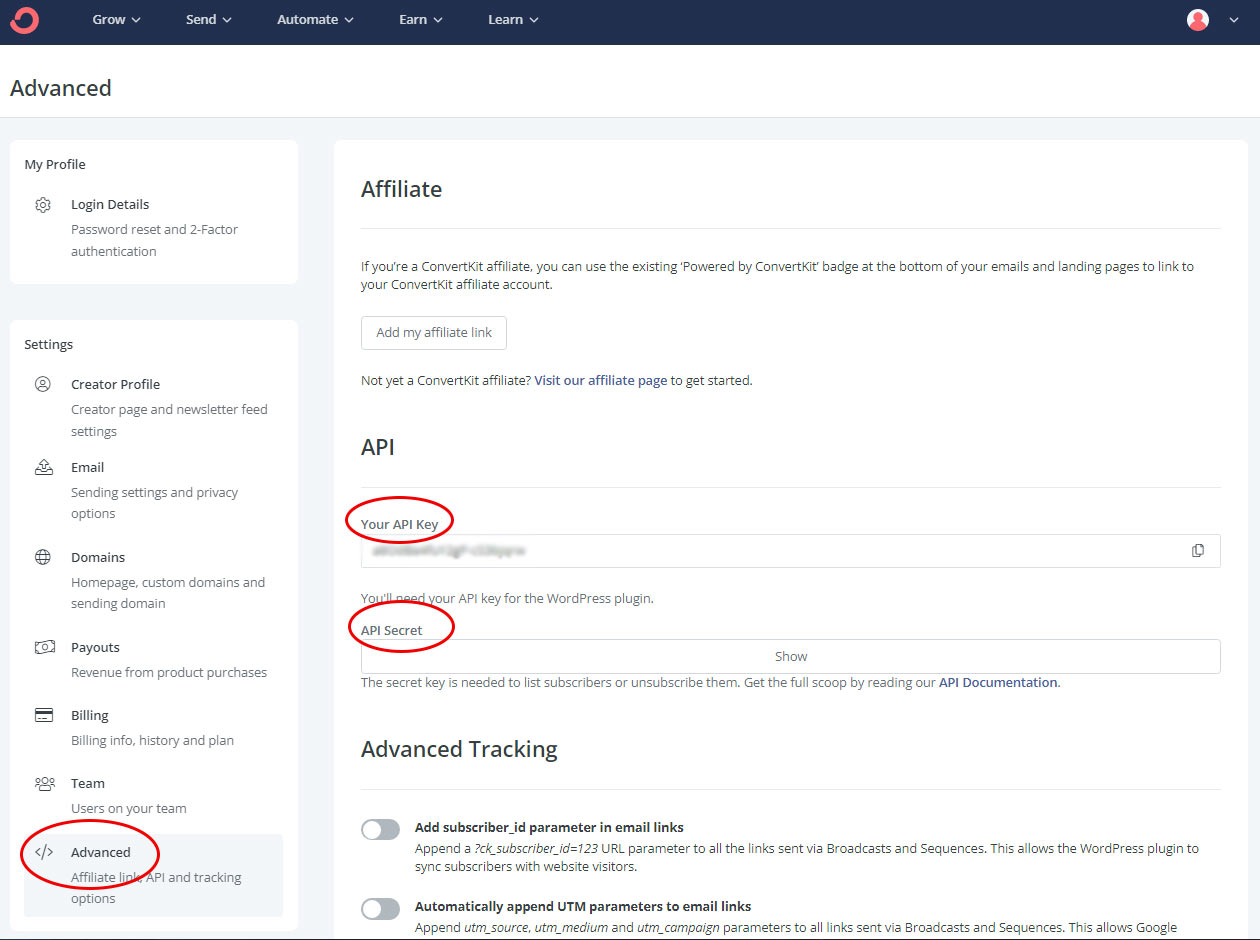Open the Learn menu
This screenshot has width=1260, height=940.
[513, 20]
